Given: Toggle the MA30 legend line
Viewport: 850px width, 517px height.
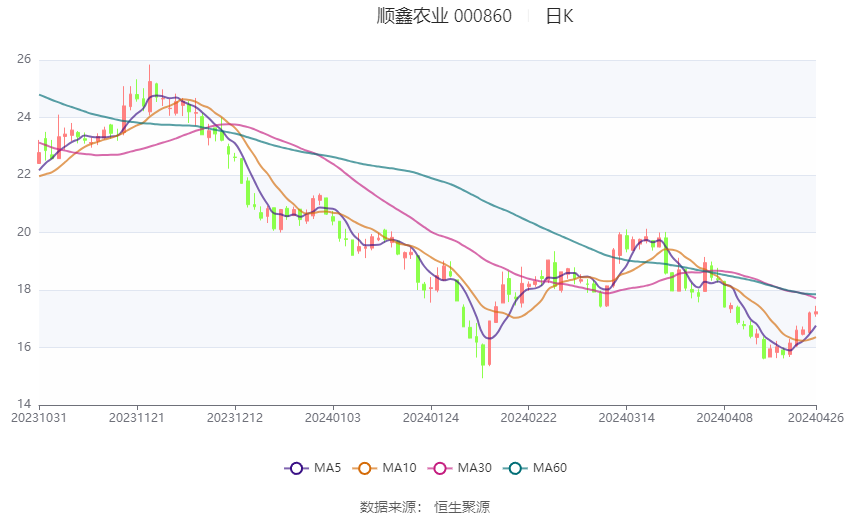Looking at the screenshot, I should [460, 468].
